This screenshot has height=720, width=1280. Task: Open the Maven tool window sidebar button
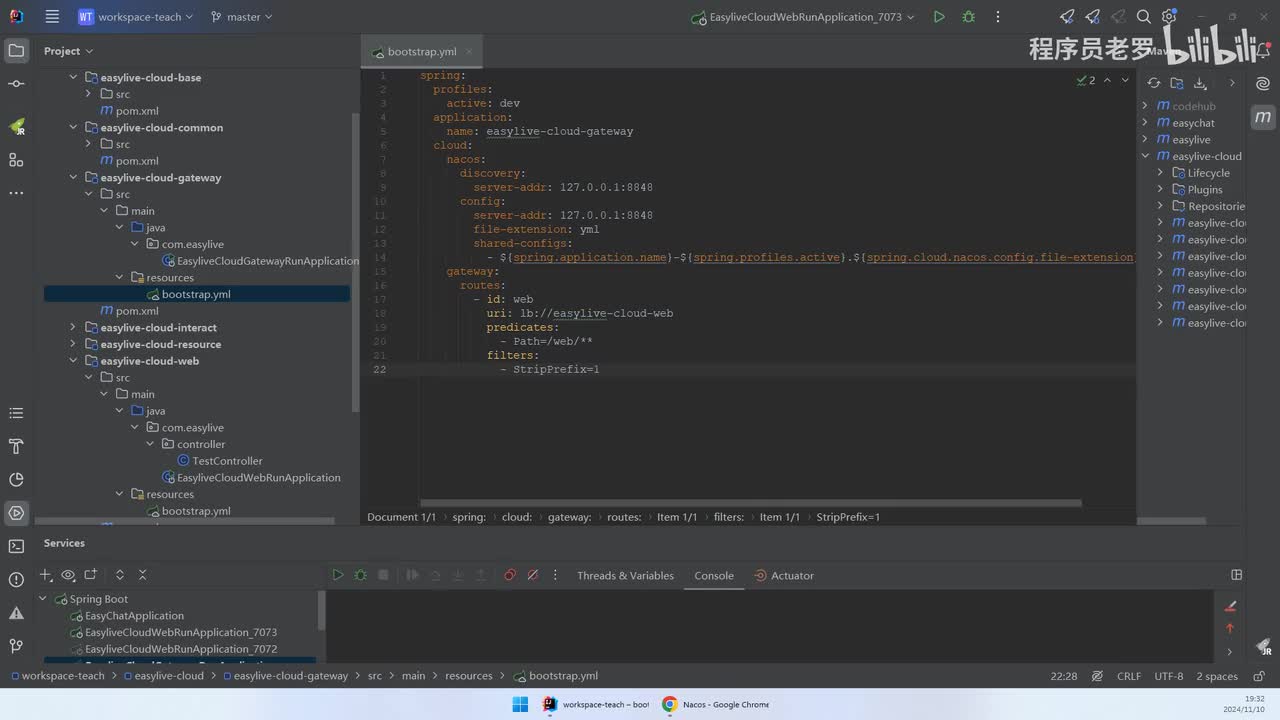tap(1262, 118)
